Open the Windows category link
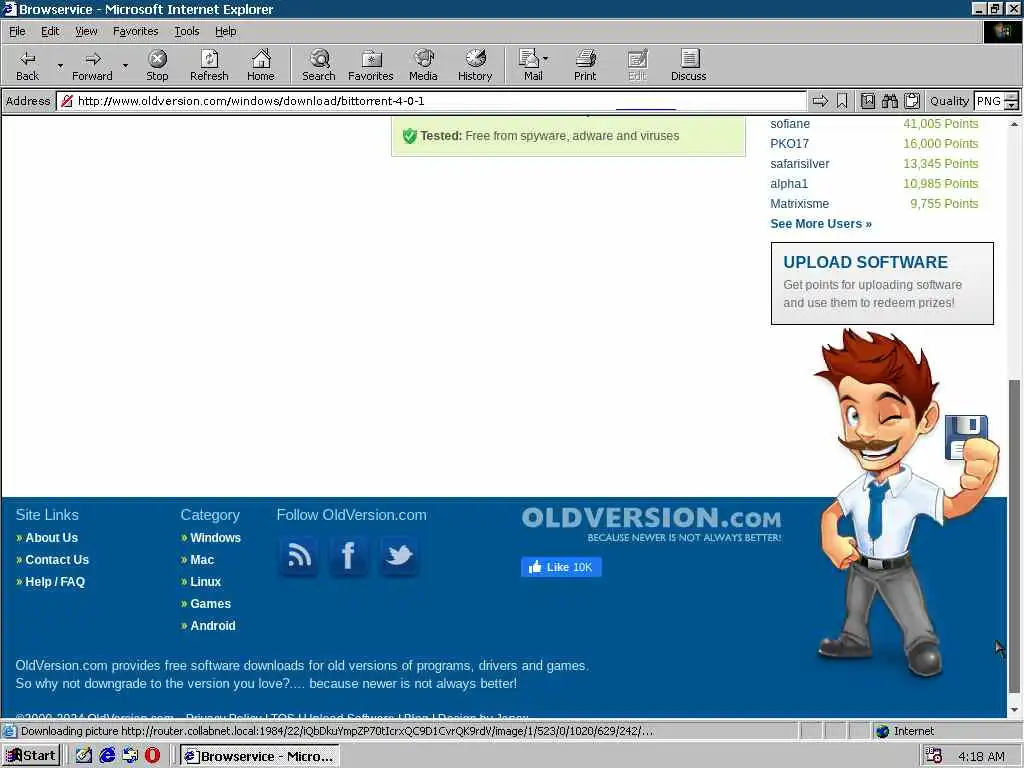 point(216,537)
